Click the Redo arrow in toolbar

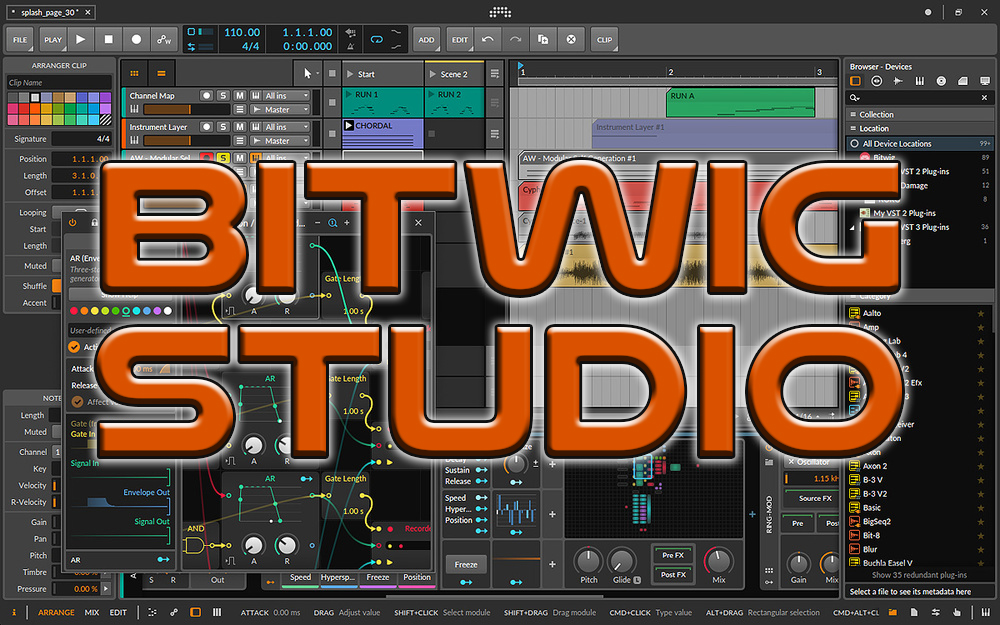515,40
